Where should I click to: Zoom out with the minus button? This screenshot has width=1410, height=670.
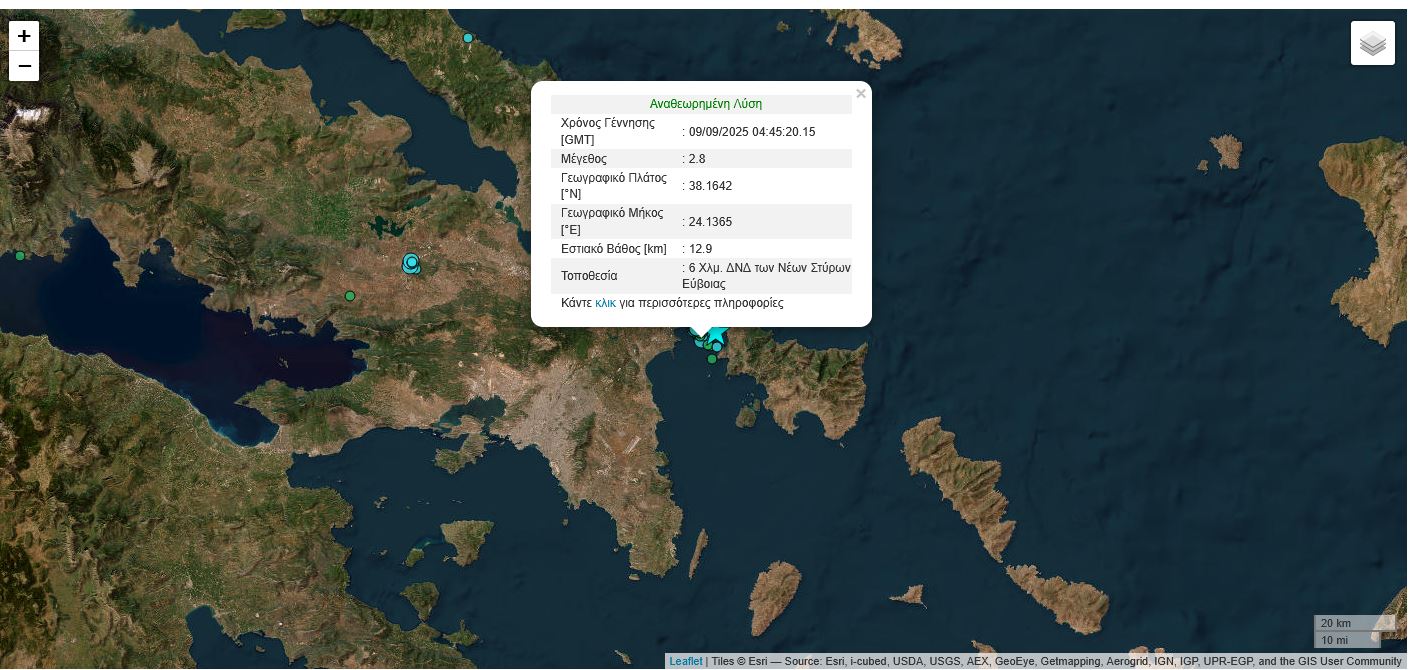click(x=24, y=66)
